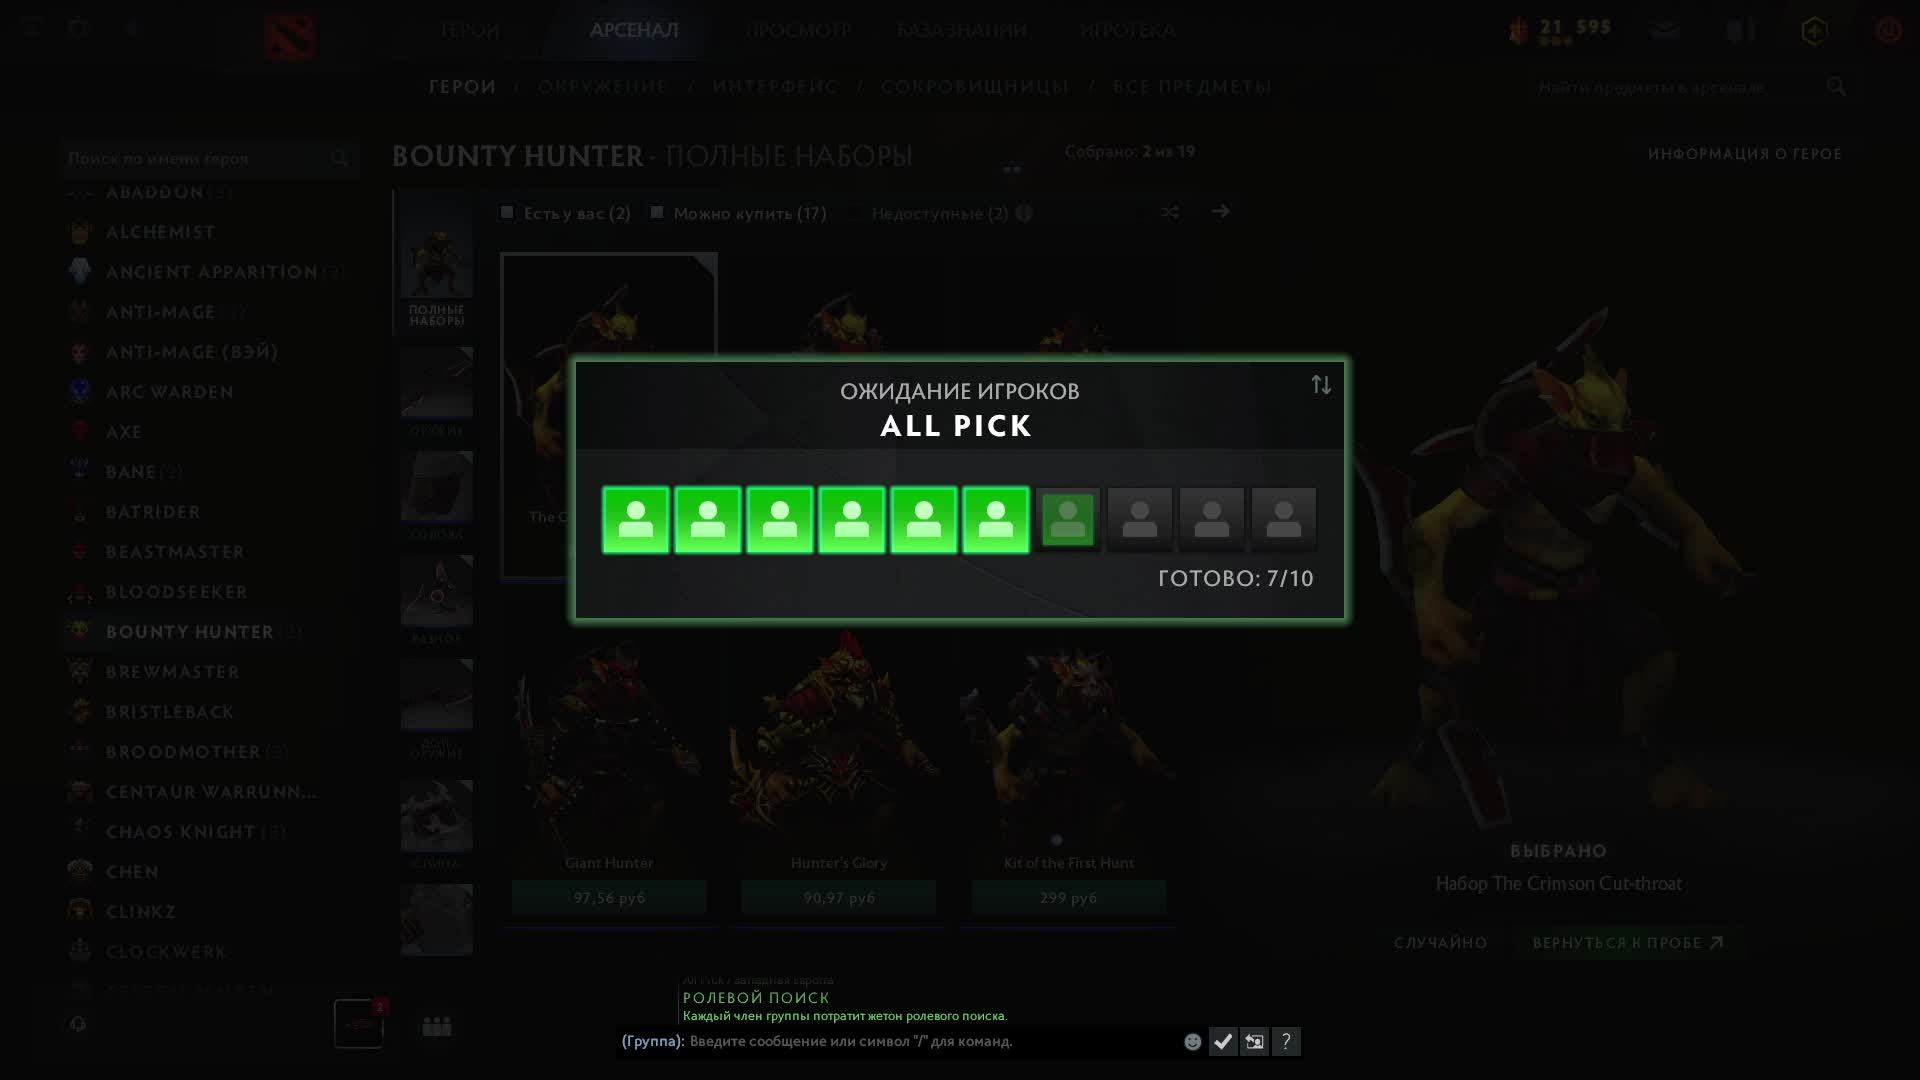Image resolution: width=1920 pixels, height=1080 pixels.
Task: Click the checkmark icon in chat bar
Action: 1223,1042
